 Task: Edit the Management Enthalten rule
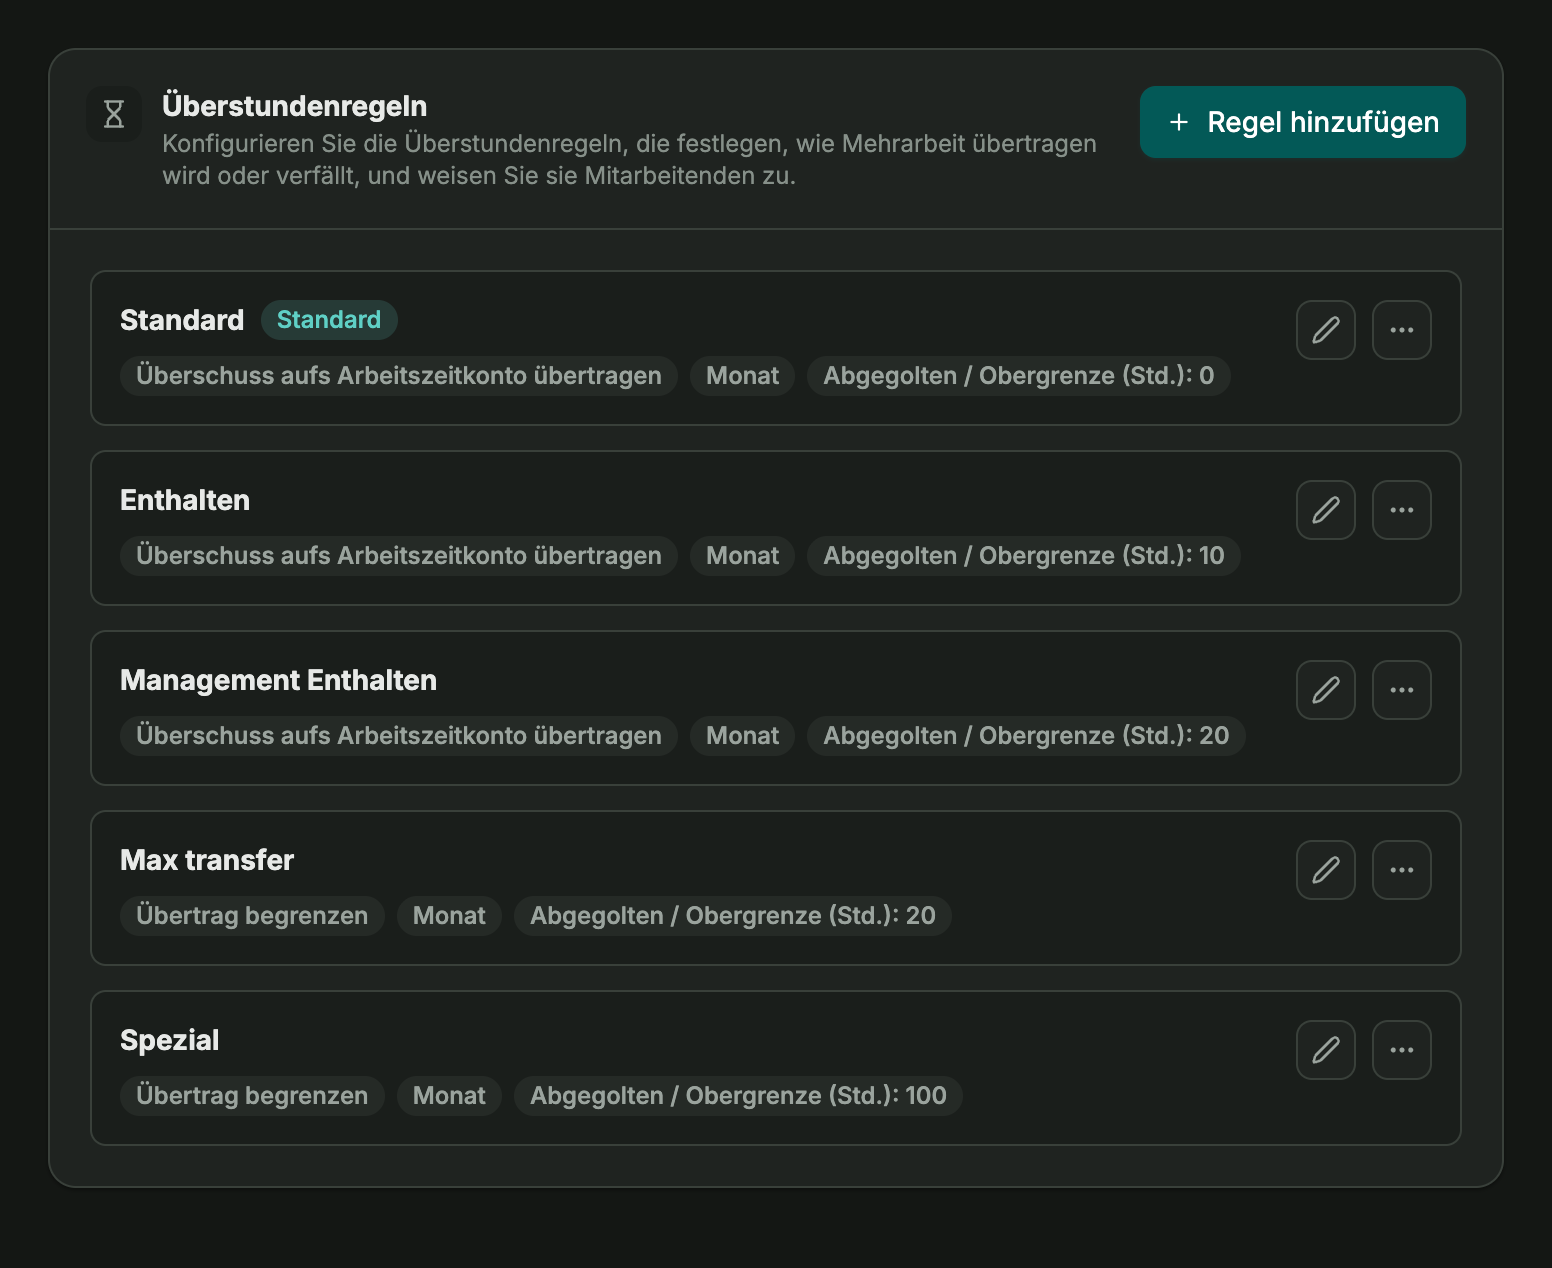[1326, 690]
